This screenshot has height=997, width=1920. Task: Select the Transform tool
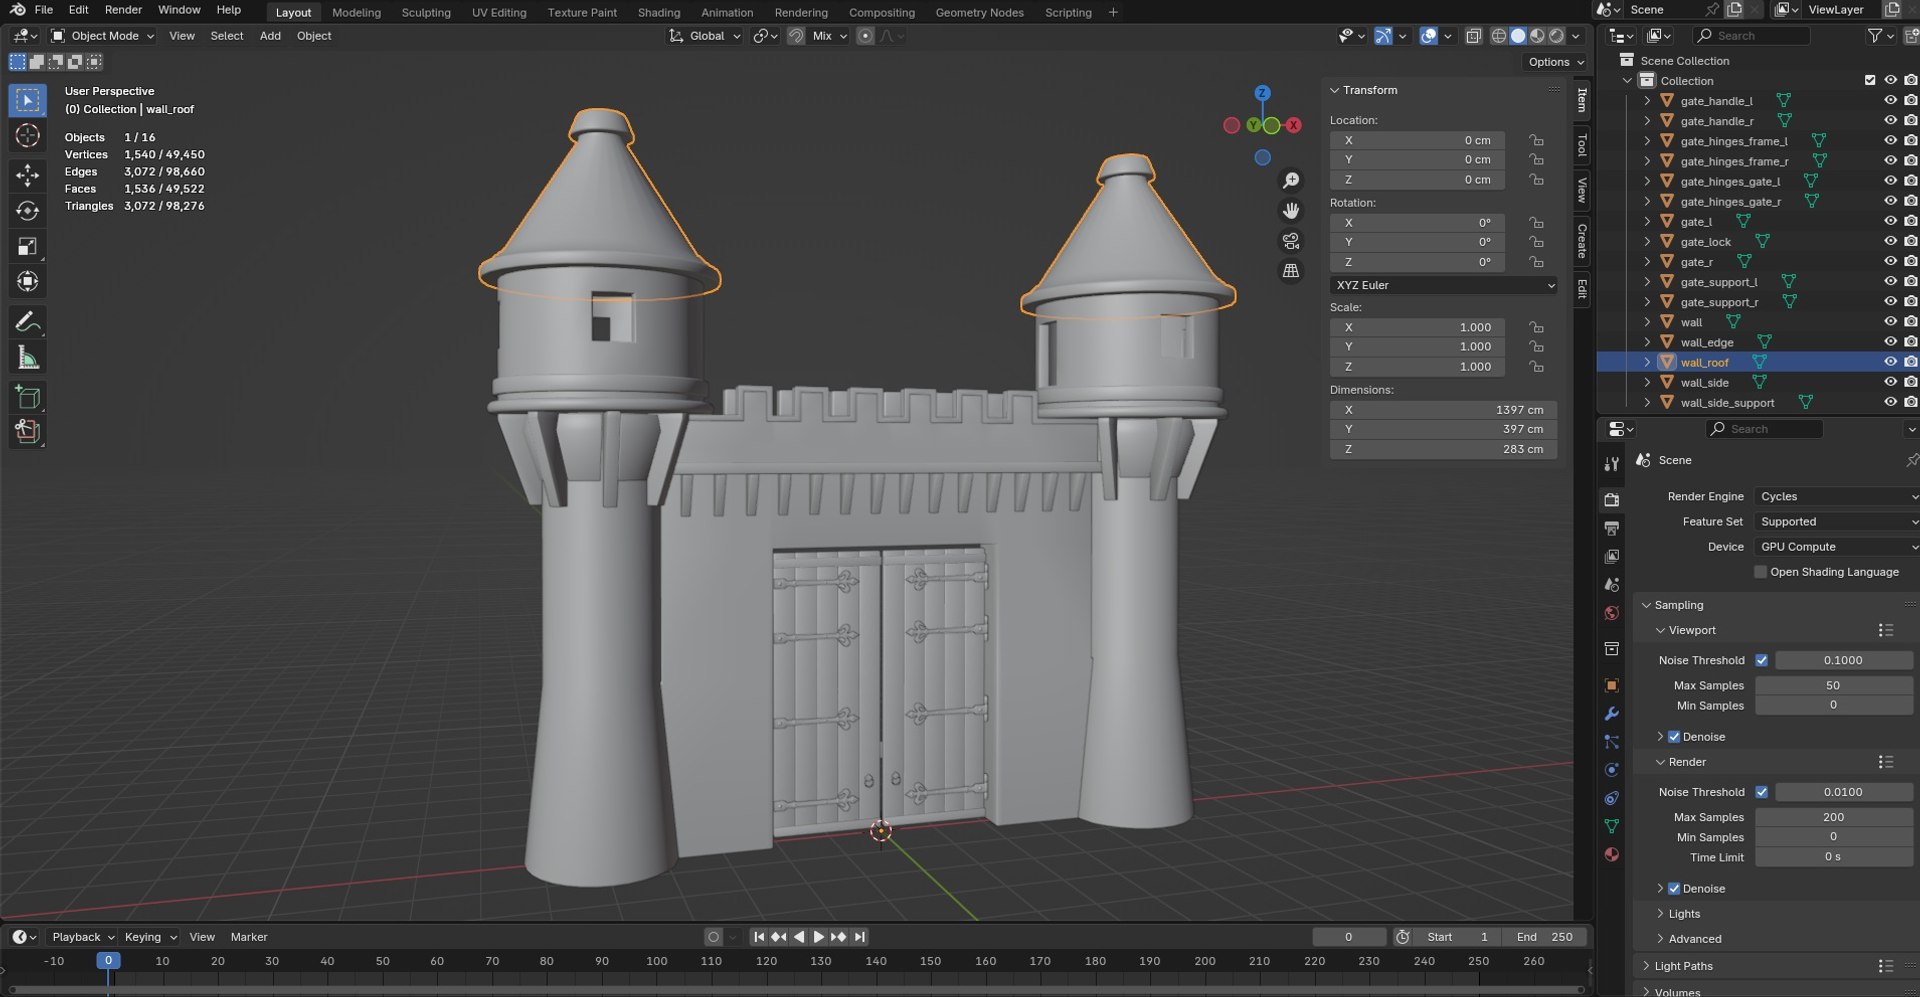(27, 281)
